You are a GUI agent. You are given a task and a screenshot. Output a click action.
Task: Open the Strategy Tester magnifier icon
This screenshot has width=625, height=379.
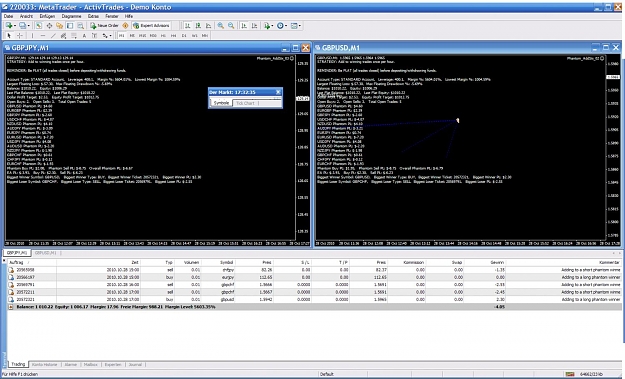[81, 26]
